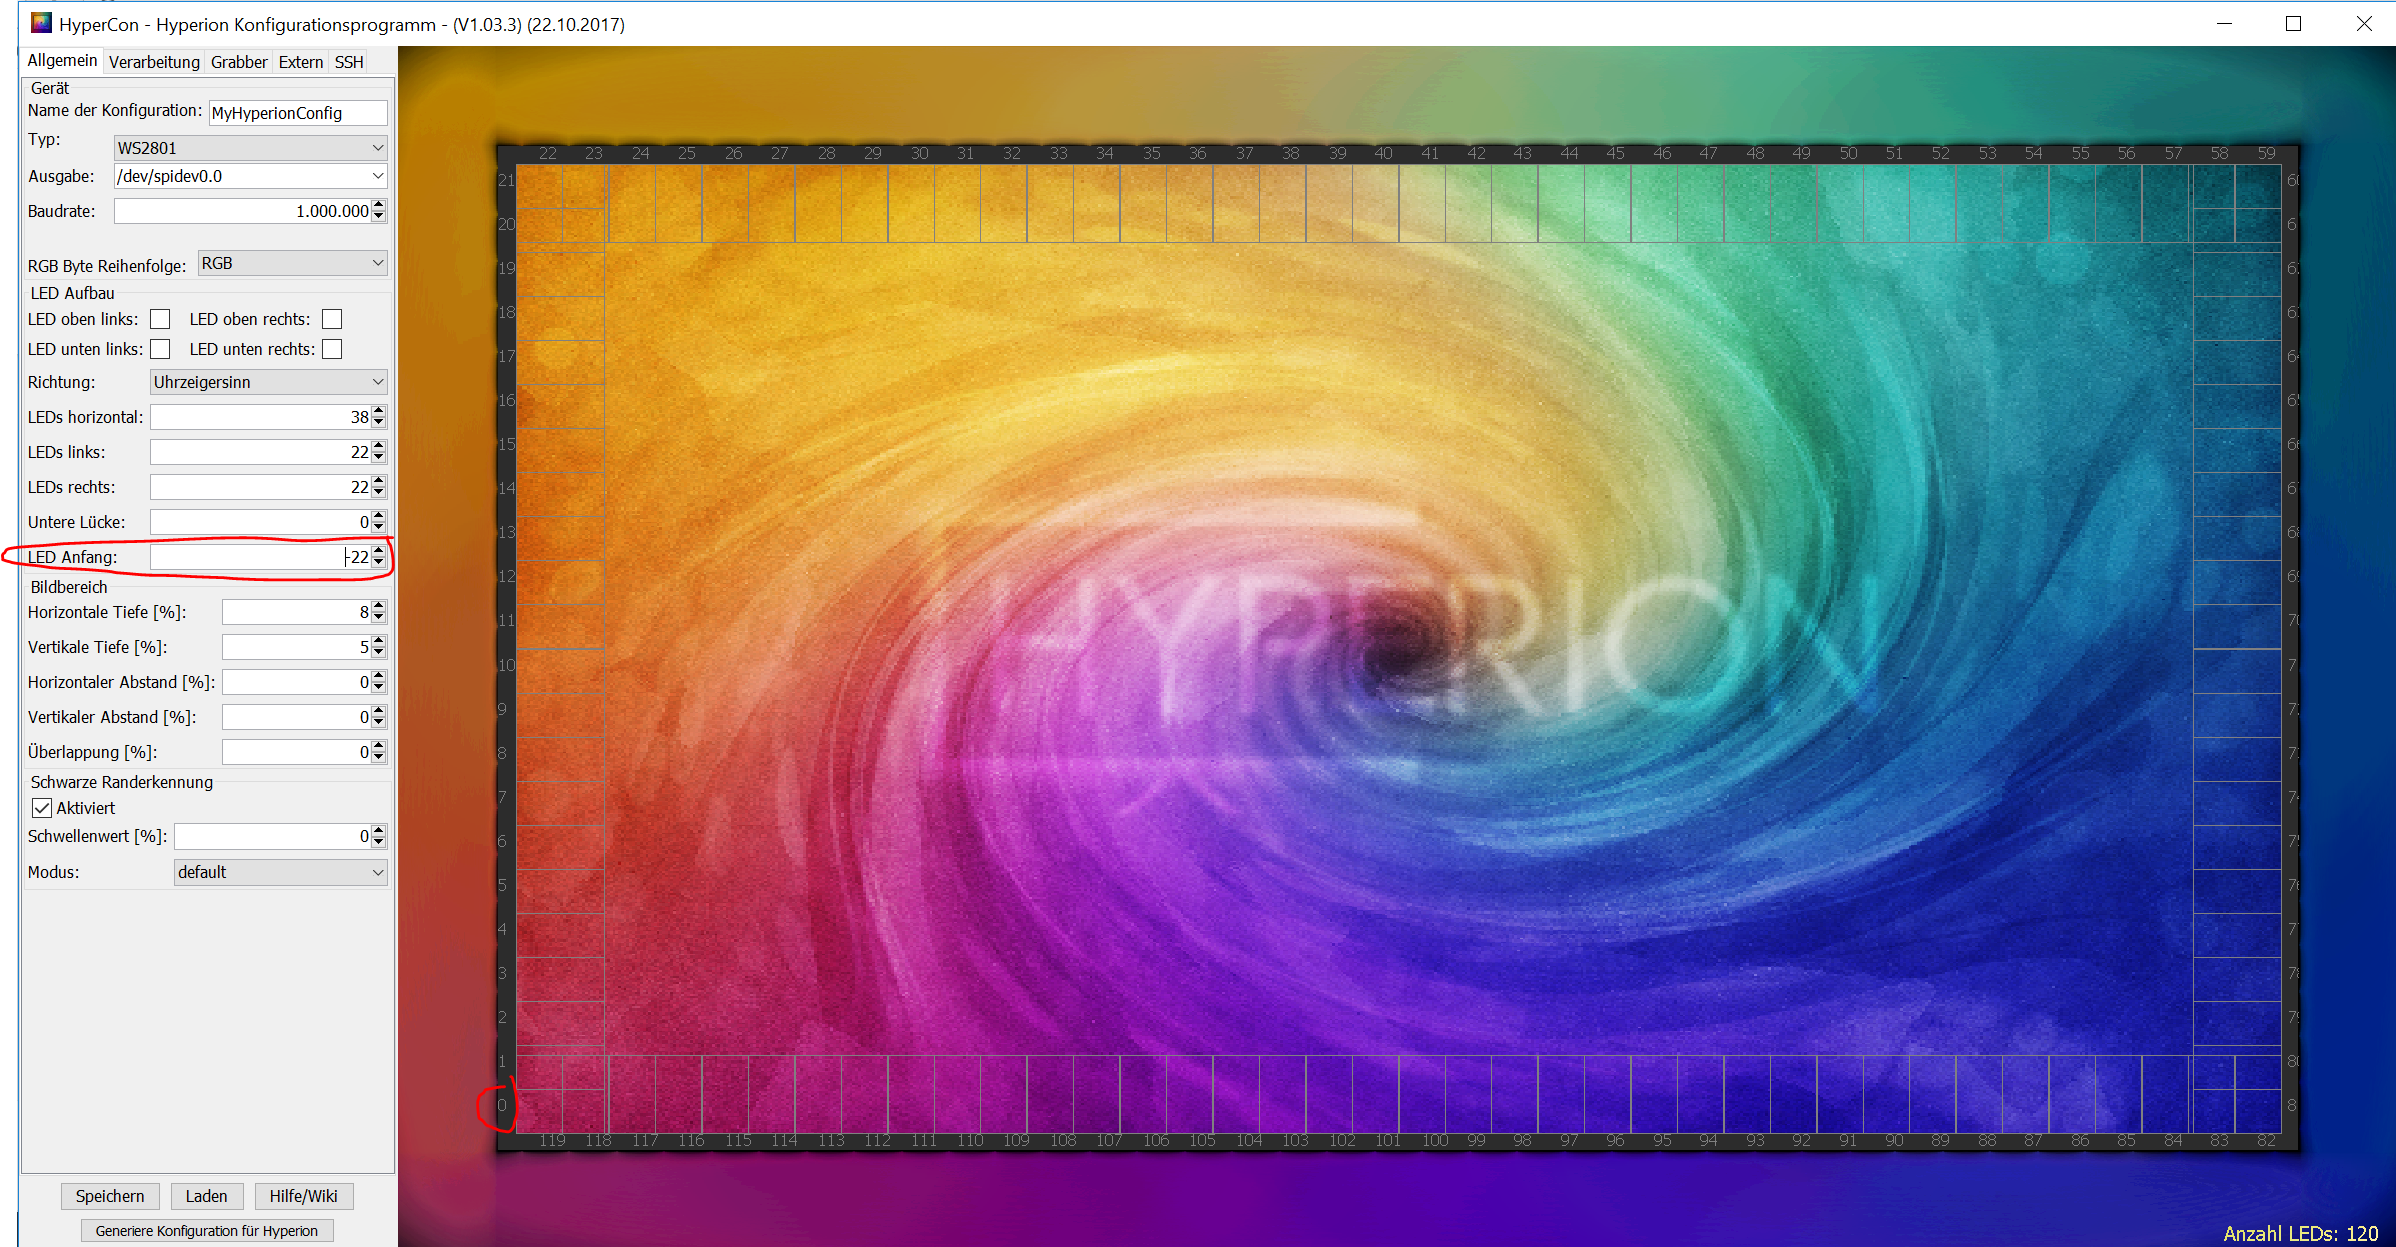
Task: Expand Richtung Uhrzeigersinn dropdown
Action: point(268,382)
